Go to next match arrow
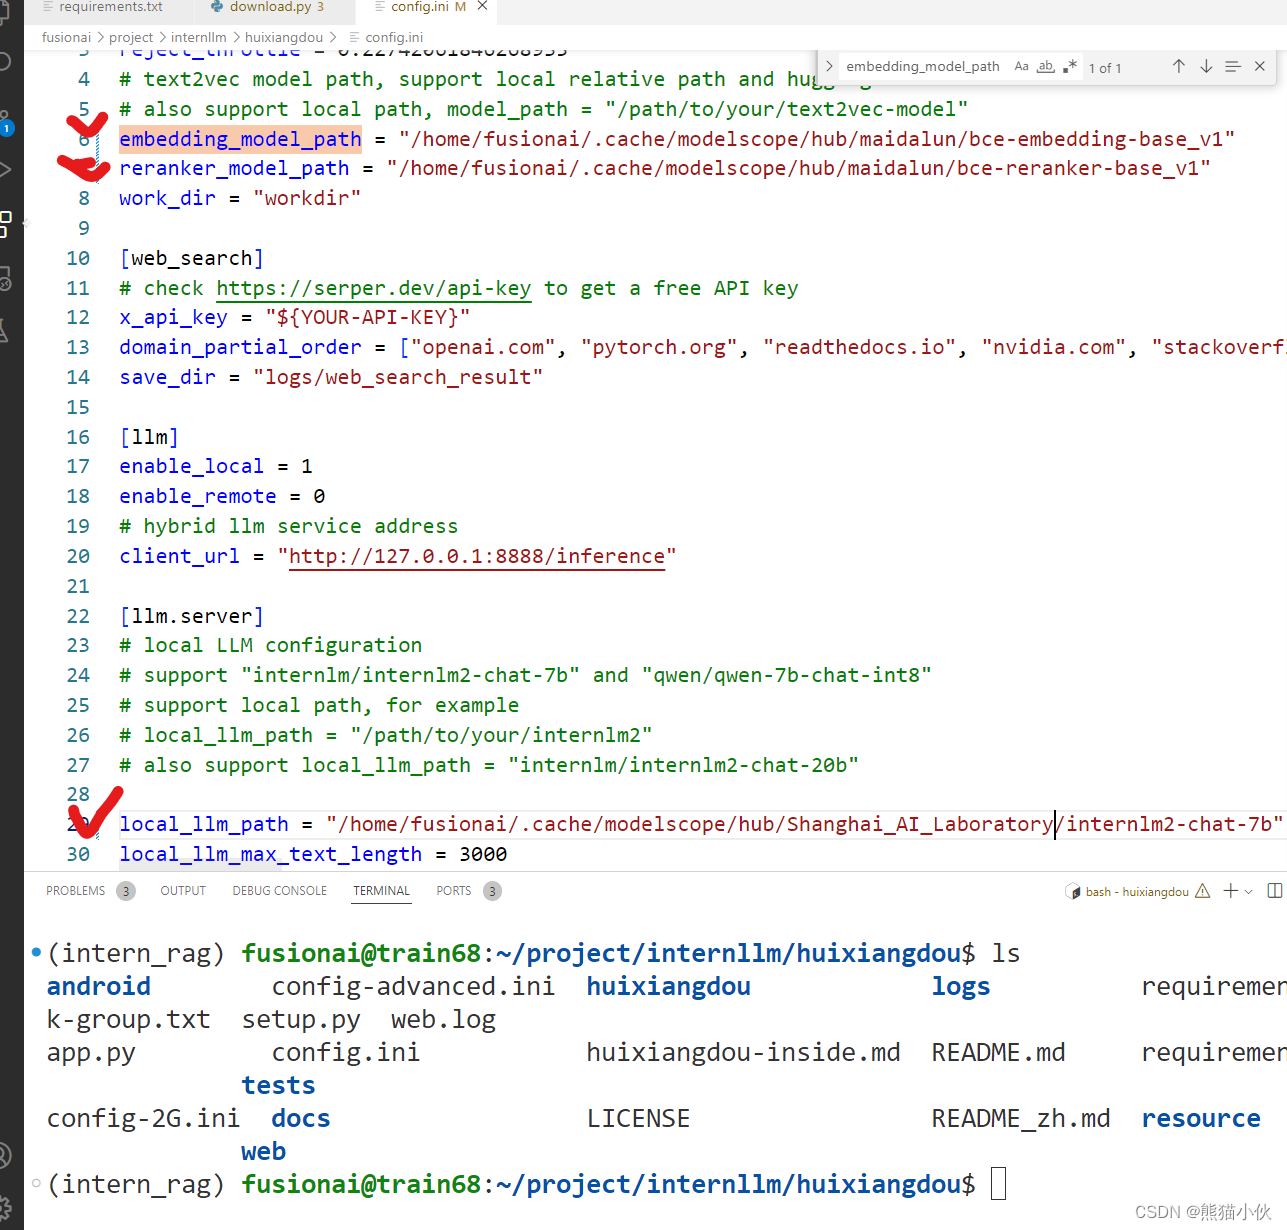1287x1230 pixels. point(1206,66)
